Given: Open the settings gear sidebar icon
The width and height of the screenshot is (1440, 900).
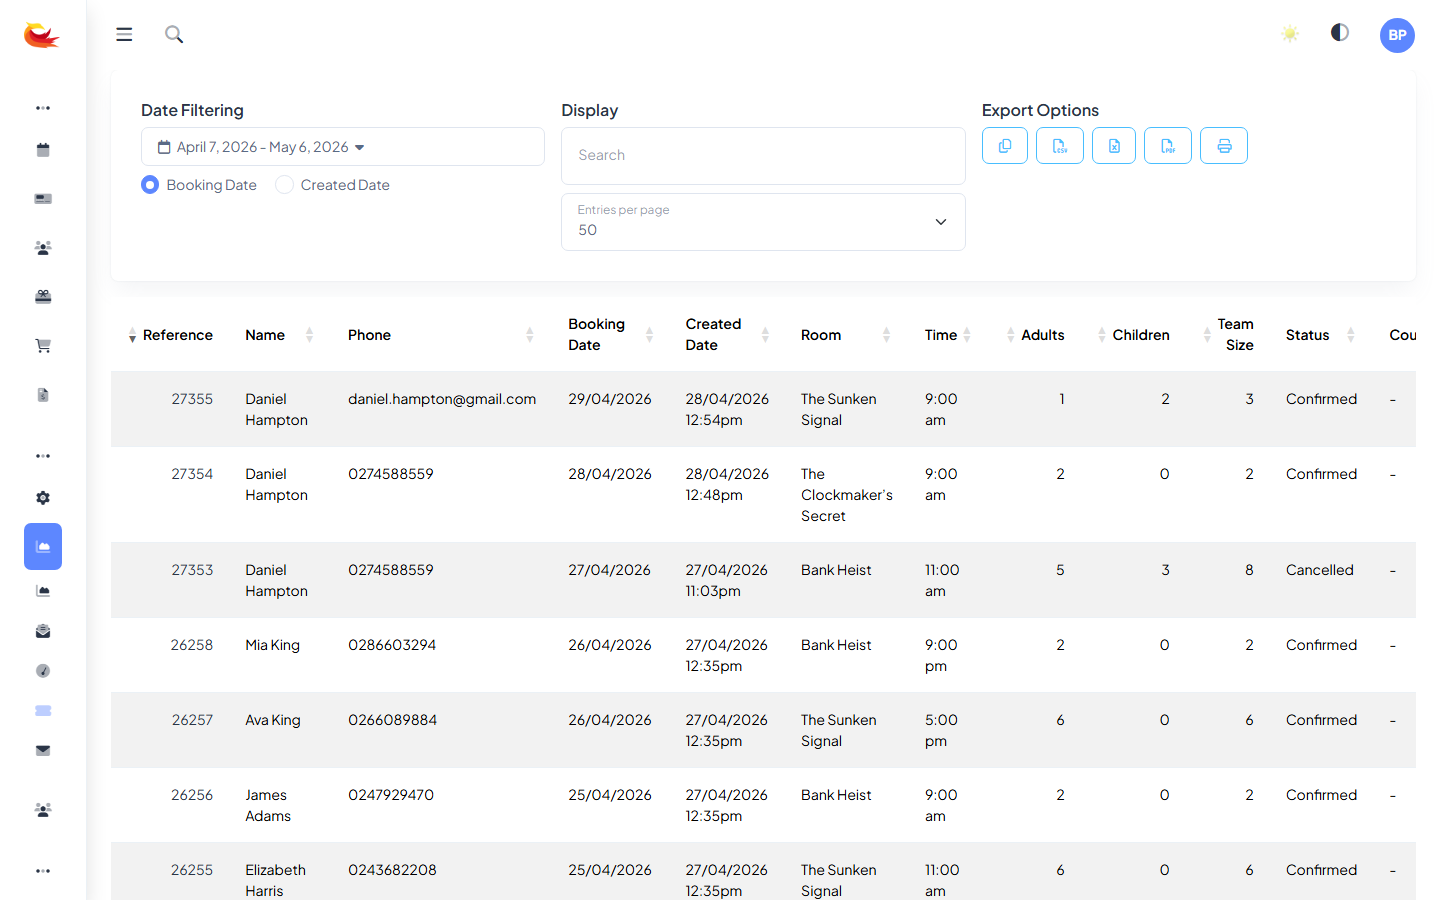Looking at the screenshot, I should pyautogui.click(x=43, y=498).
